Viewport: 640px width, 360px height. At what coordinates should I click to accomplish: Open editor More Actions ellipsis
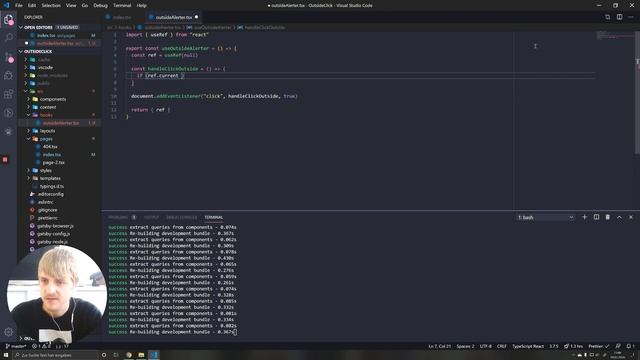pos(631,17)
